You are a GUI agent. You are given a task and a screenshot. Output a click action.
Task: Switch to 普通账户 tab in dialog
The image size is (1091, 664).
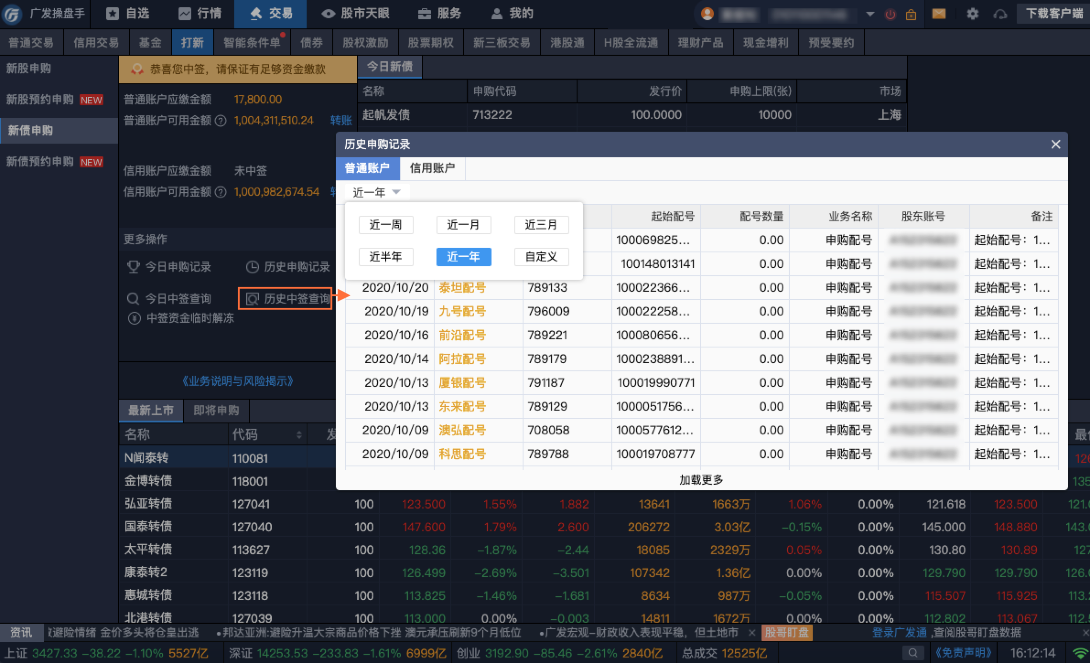click(x=367, y=168)
